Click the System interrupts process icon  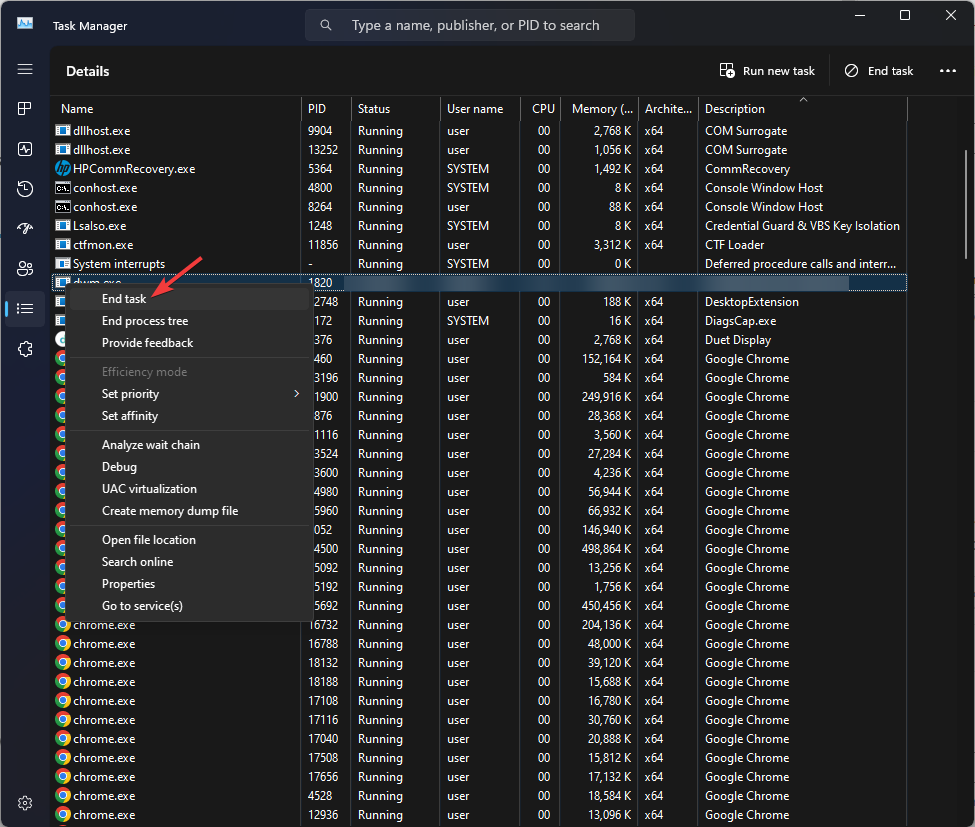tap(63, 264)
